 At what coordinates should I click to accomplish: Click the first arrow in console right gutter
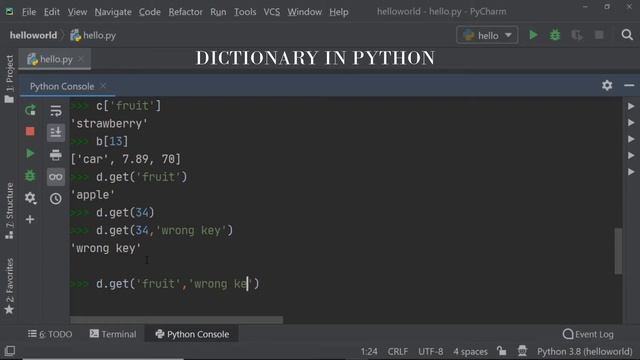coord(631,106)
